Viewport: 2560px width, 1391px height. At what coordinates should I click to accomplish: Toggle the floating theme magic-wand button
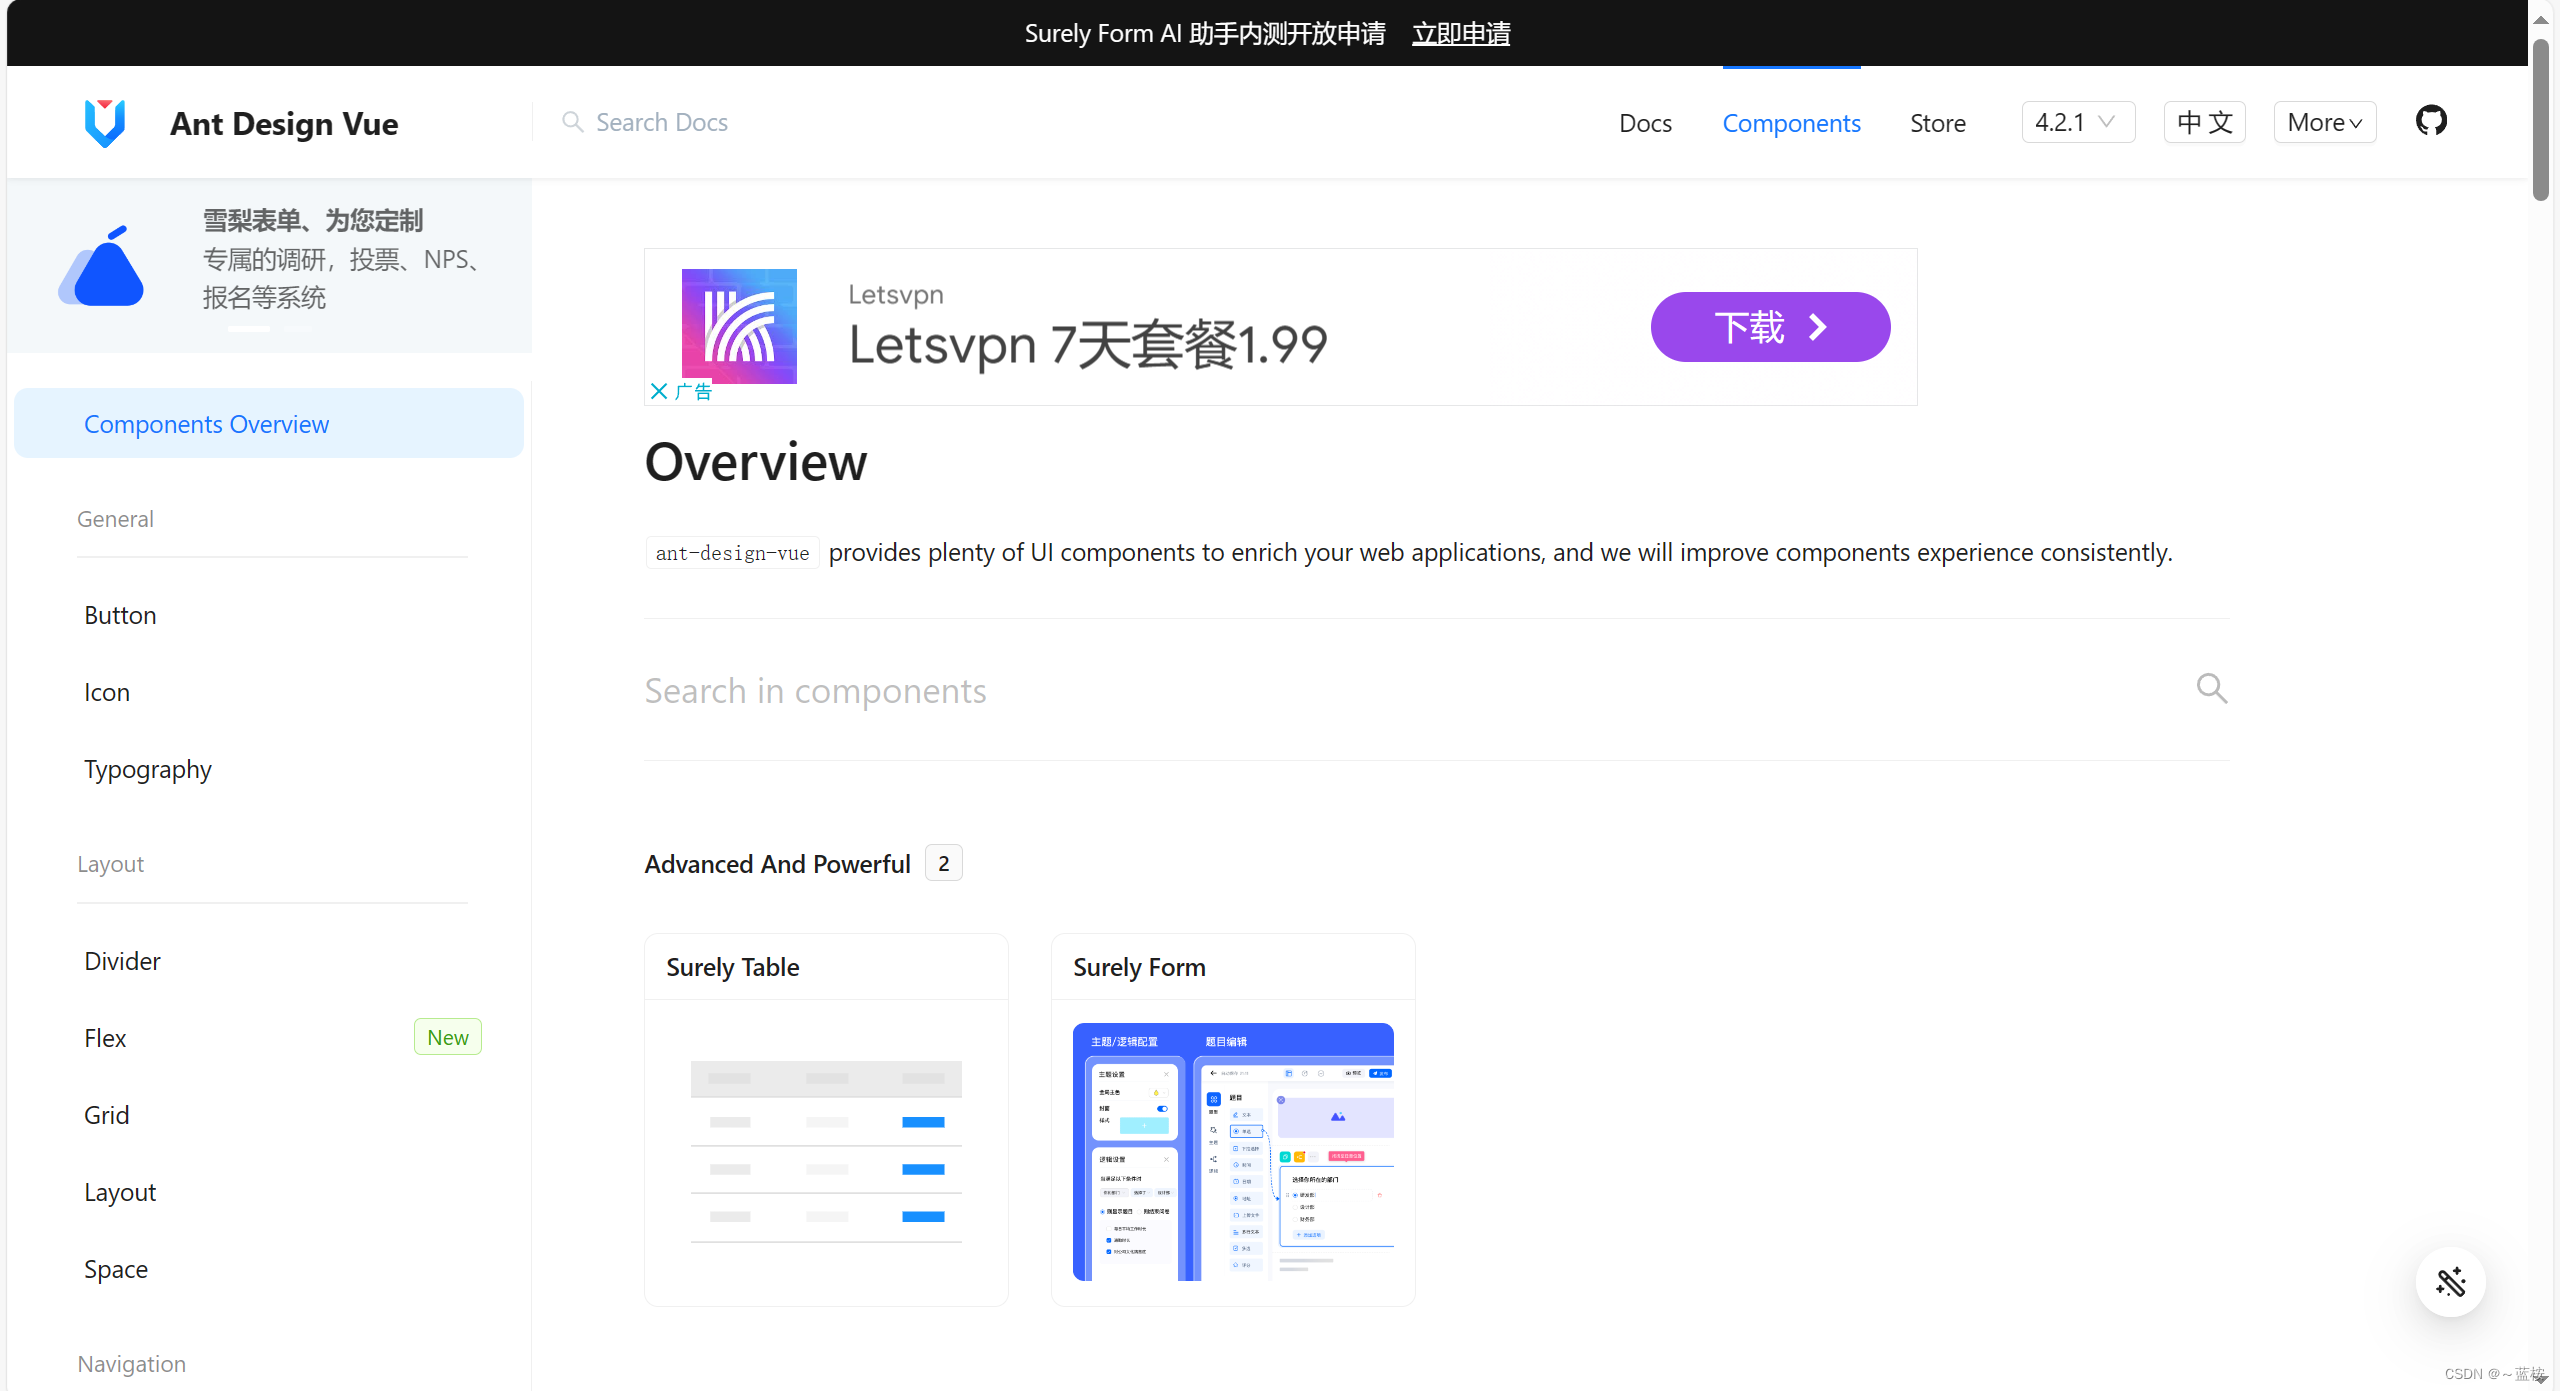[x=2450, y=1281]
